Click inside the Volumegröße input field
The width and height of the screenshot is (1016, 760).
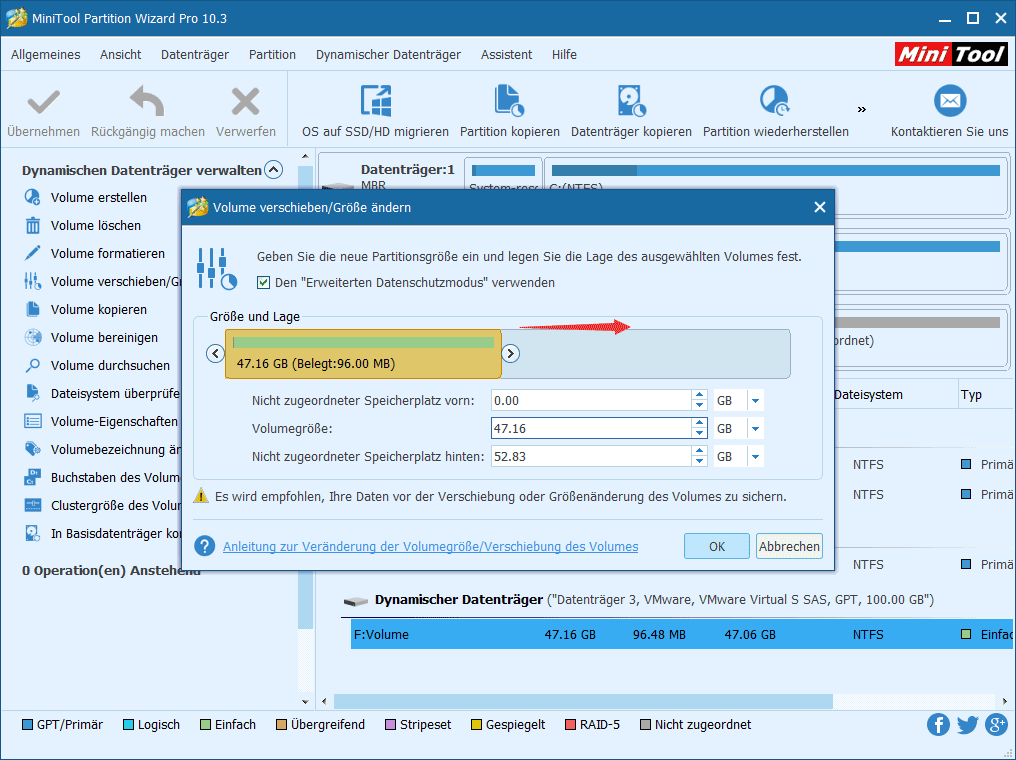[x=590, y=428]
